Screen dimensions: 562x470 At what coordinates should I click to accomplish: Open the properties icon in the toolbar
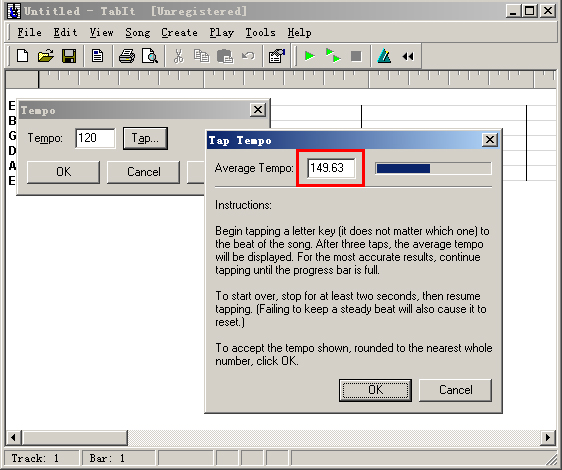tap(277, 56)
